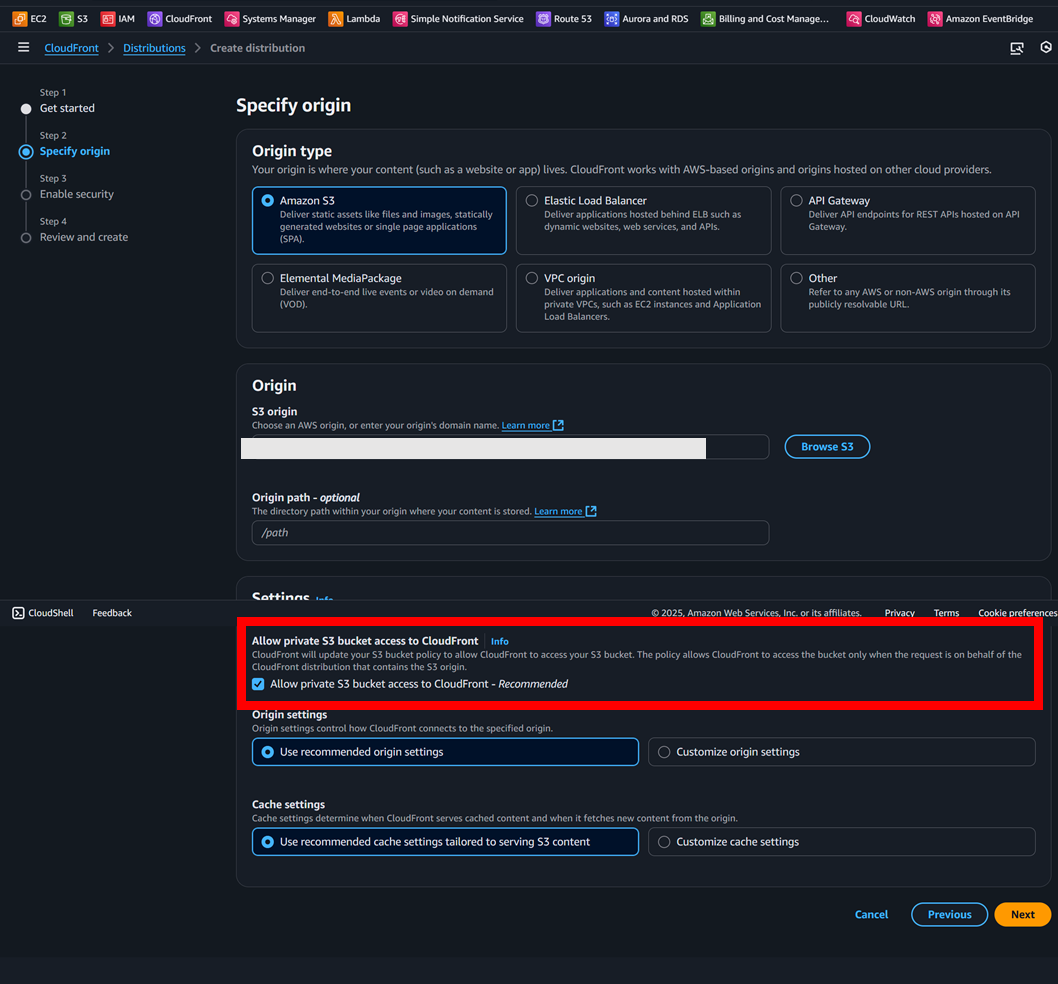Screen dimensions: 1058x984
Task: Open the CloudShell terminal icon
Action: 18,613
